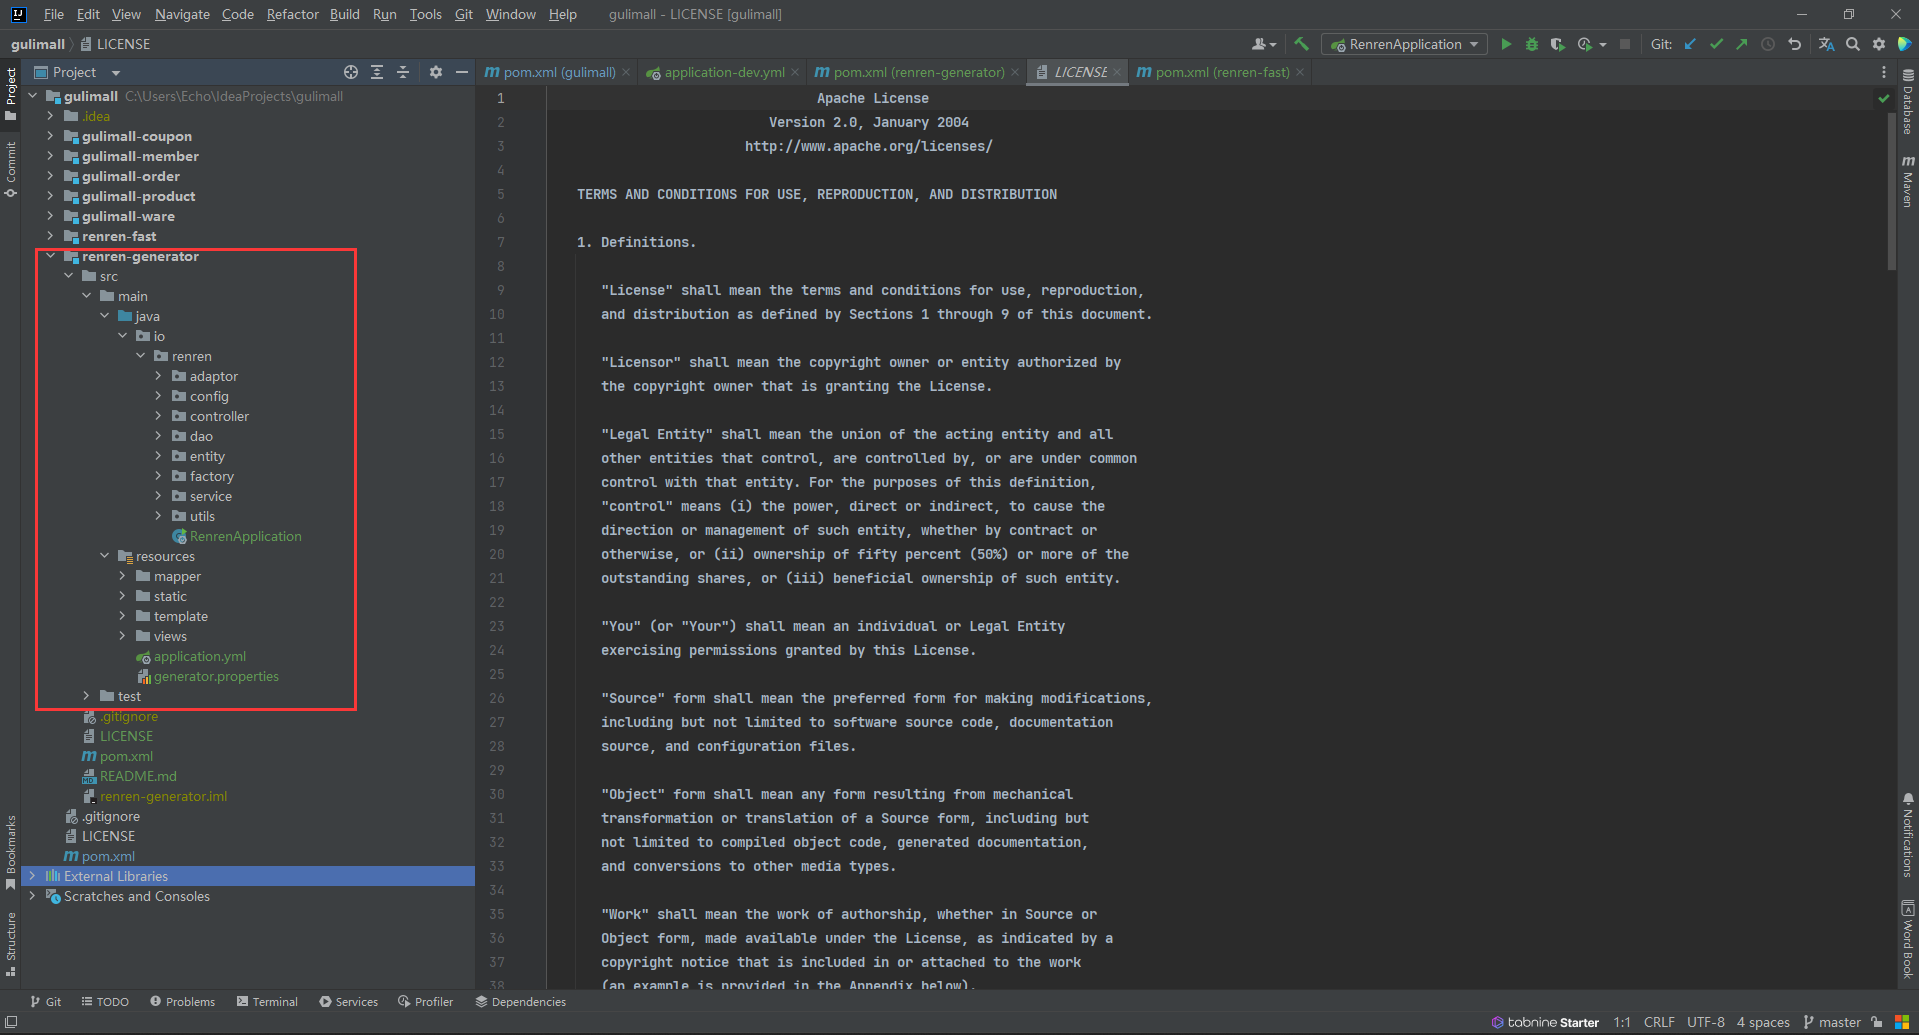Toggle the Structure tool window

coord(11,942)
